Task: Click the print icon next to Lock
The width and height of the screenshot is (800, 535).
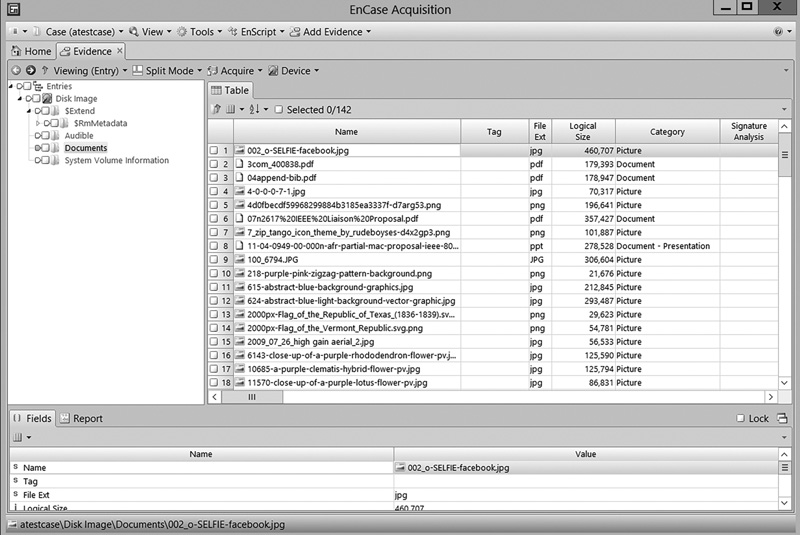Action: [x=782, y=419]
